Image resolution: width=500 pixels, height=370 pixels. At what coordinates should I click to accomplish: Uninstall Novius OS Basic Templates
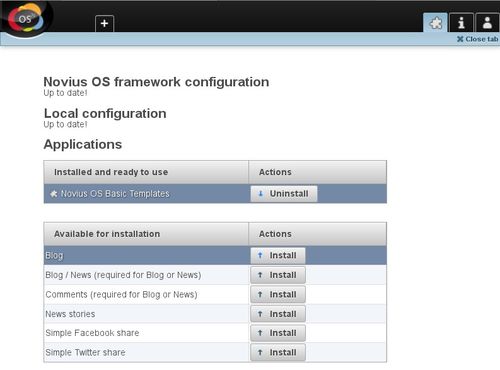[x=284, y=194]
